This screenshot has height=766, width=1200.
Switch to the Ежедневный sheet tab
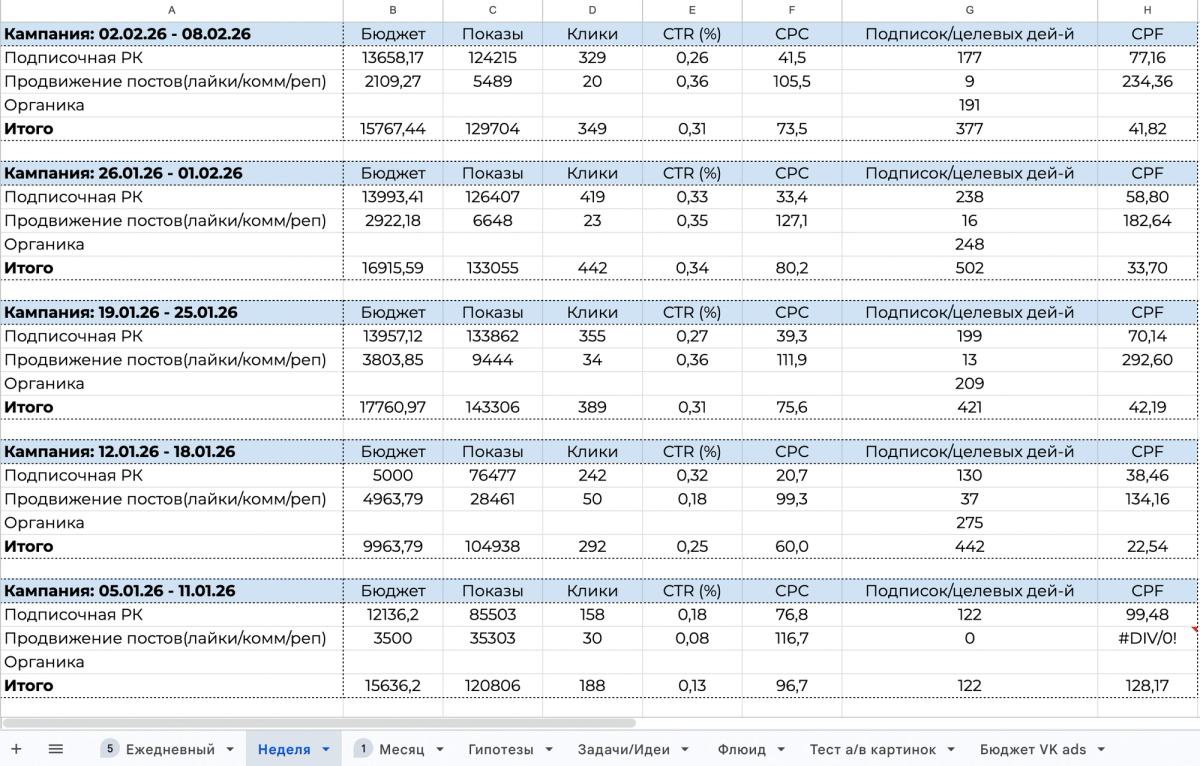tap(170, 749)
